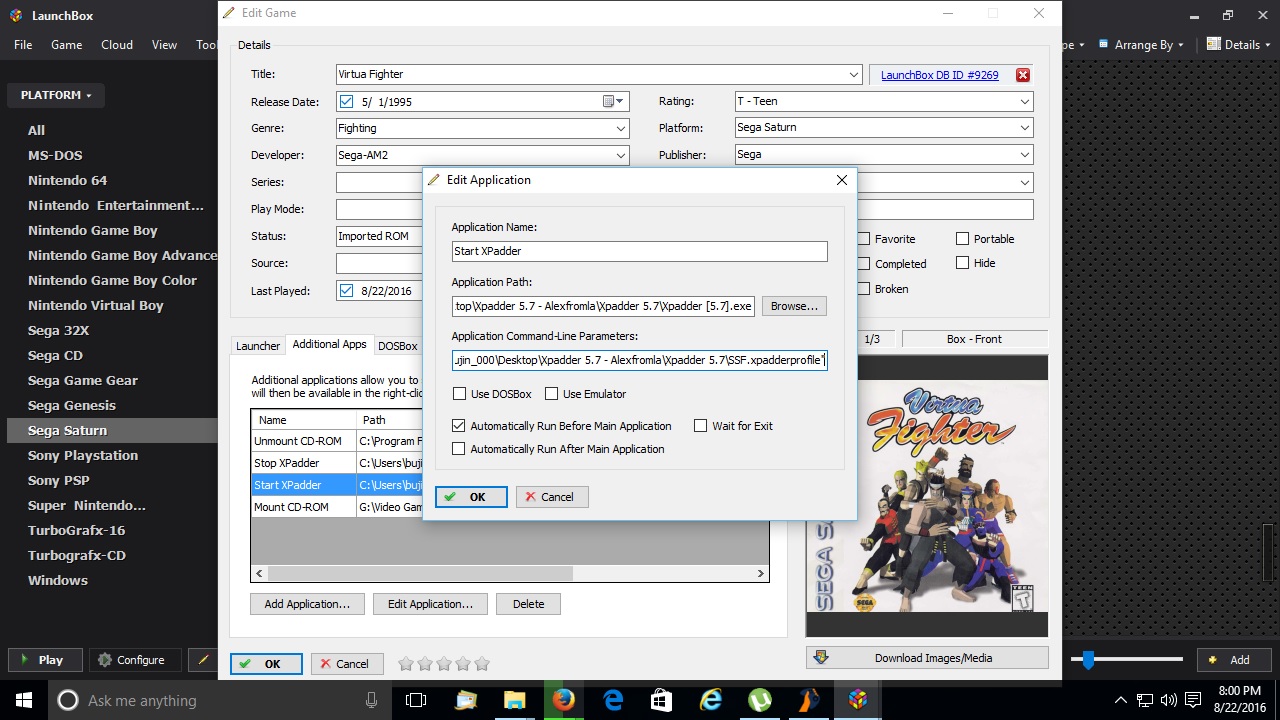Click the Cortana microphone icon

pos(372,700)
